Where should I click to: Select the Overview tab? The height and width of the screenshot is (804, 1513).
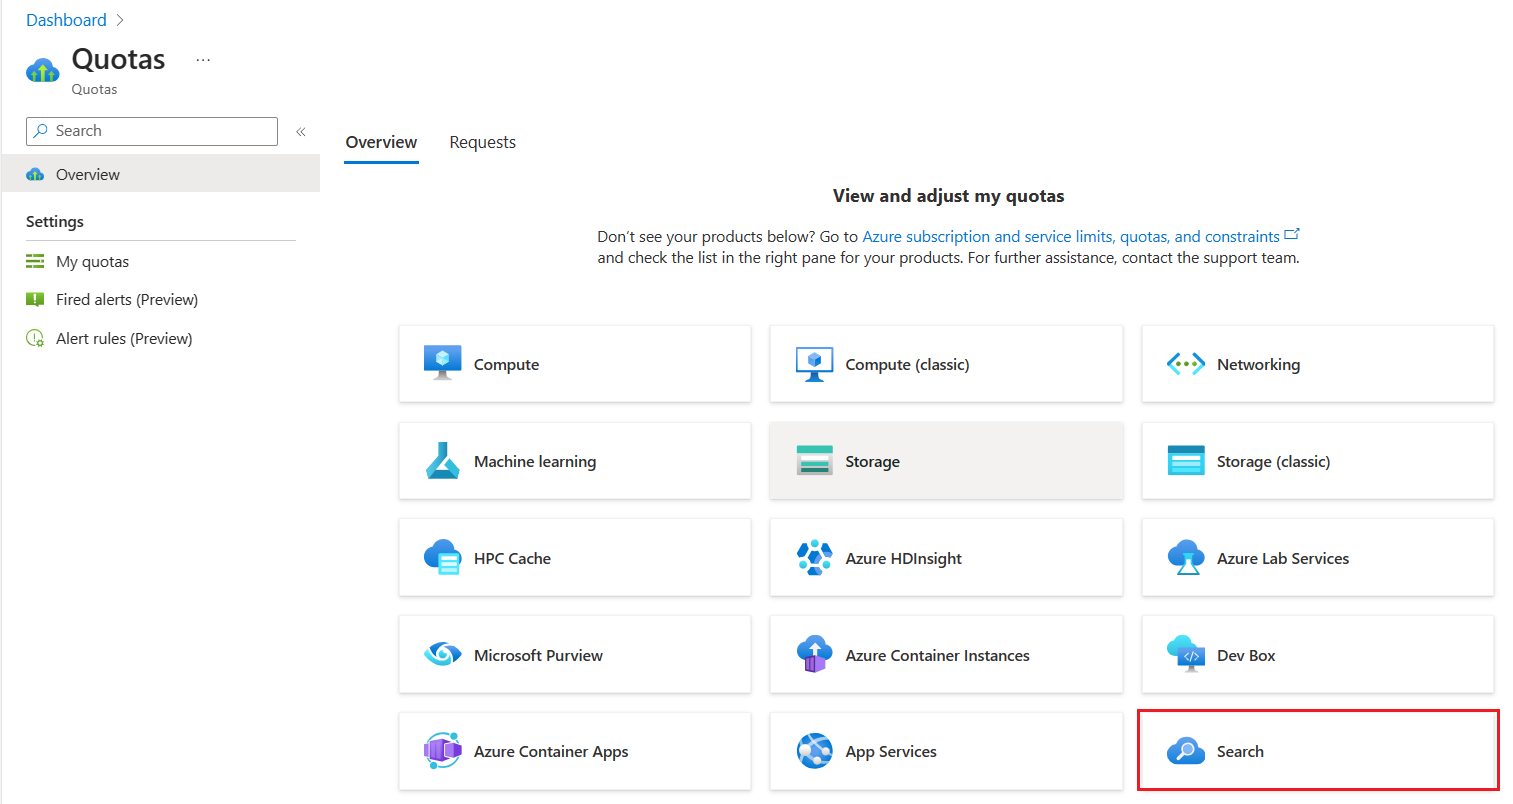coord(381,142)
